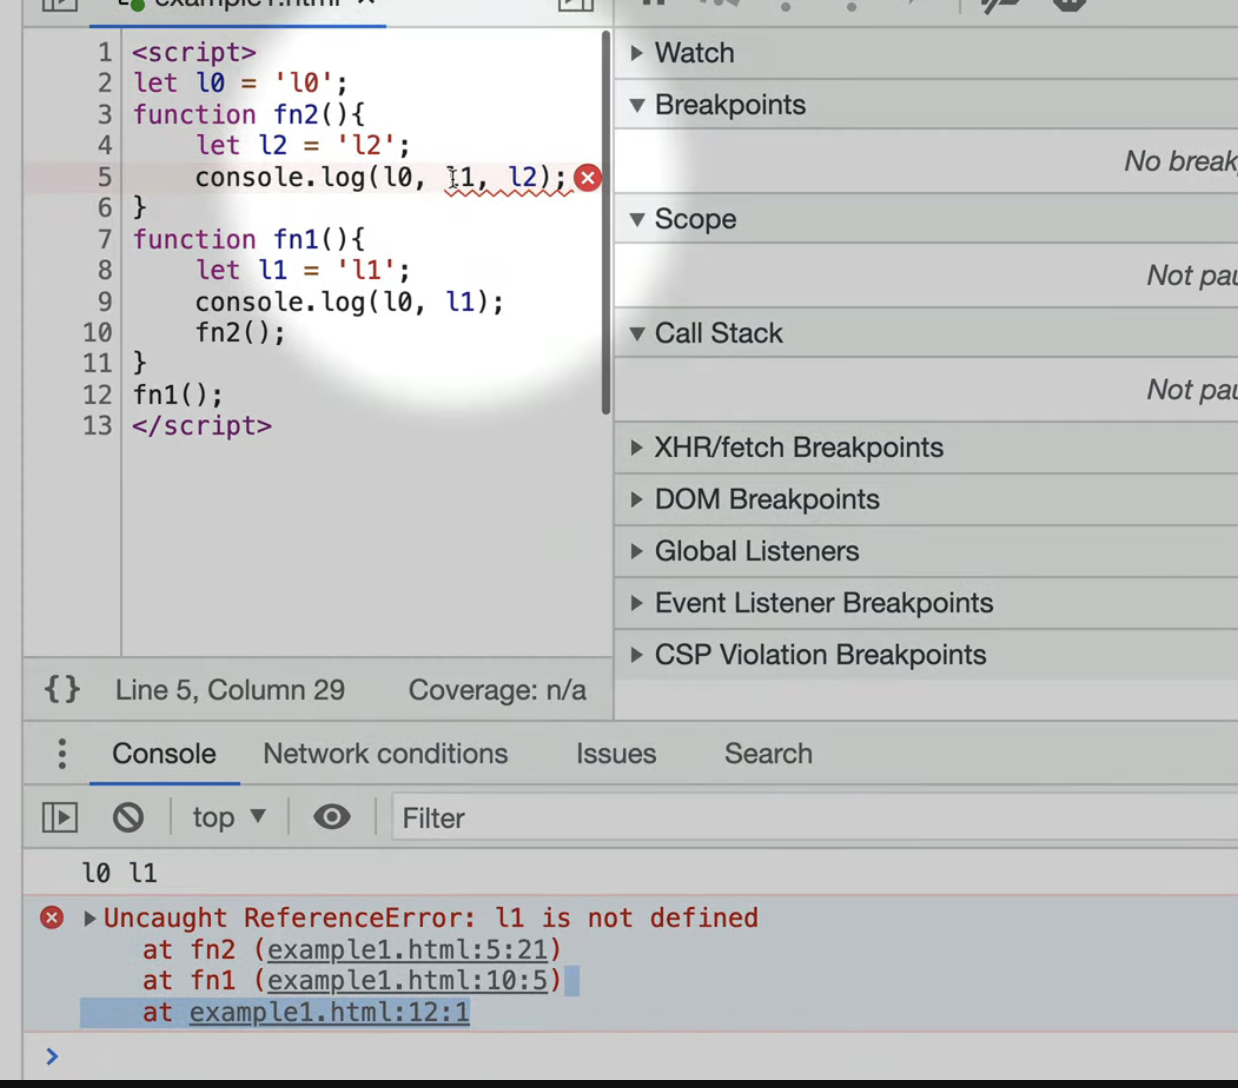The image size is (1238, 1088).
Task: Click line number 10 in the gutter
Action: pos(97,333)
